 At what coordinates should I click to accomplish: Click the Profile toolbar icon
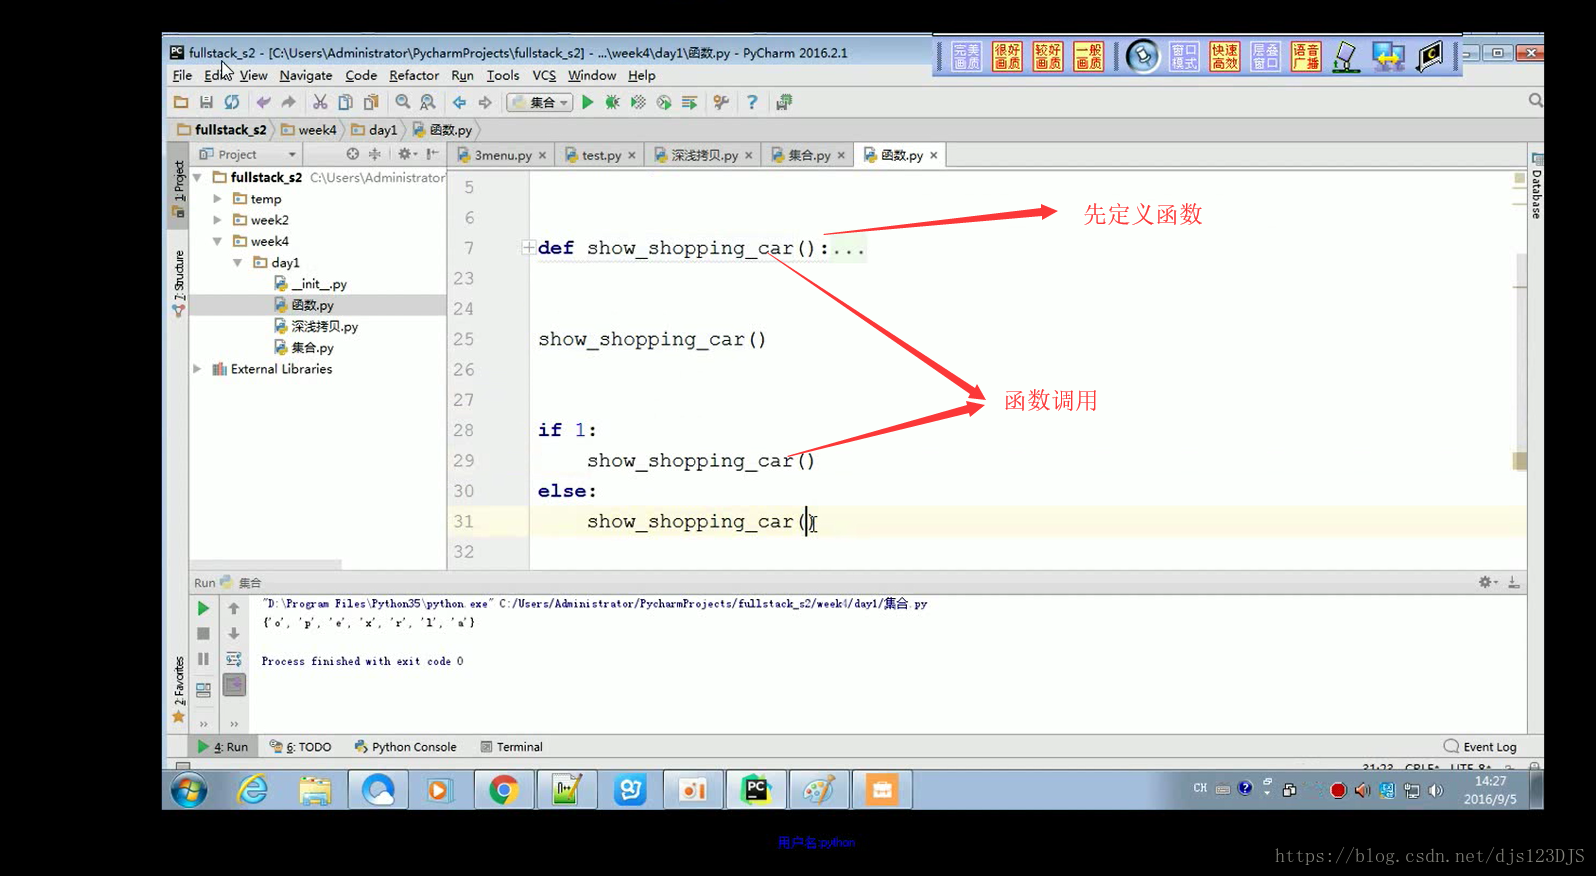coord(664,102)
